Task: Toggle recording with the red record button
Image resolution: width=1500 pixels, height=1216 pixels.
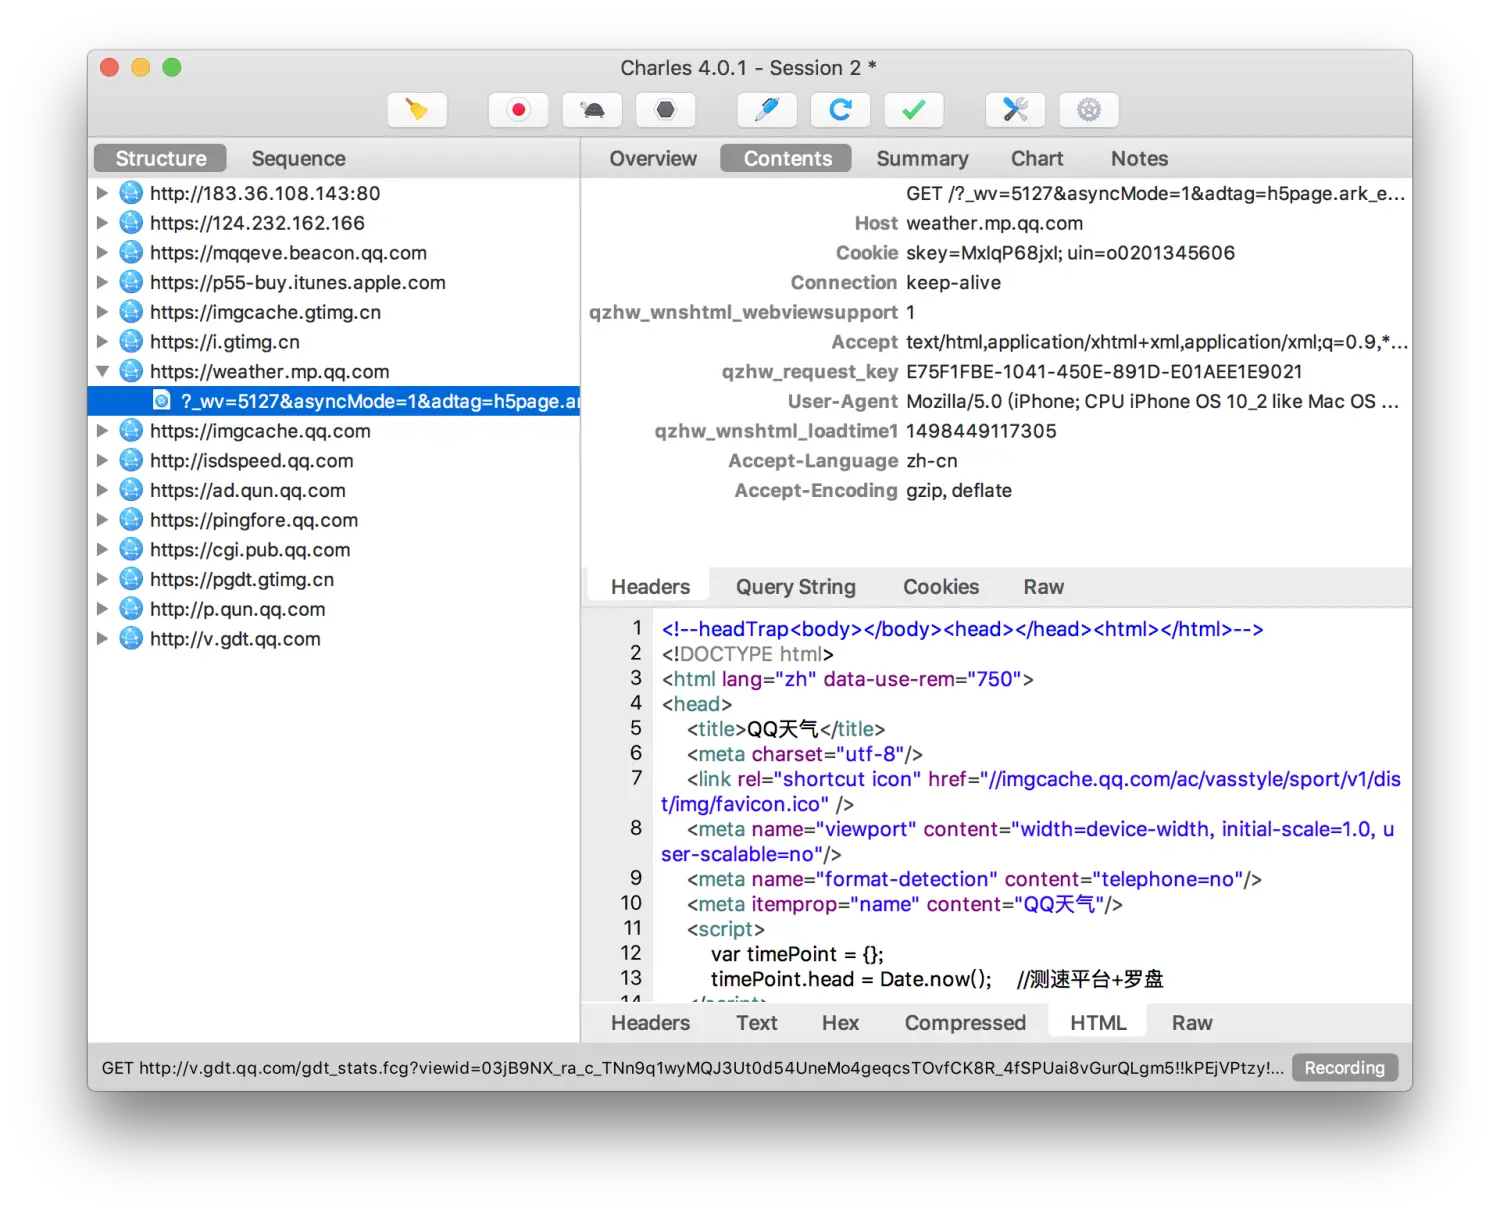Action: tap(518, 110)
